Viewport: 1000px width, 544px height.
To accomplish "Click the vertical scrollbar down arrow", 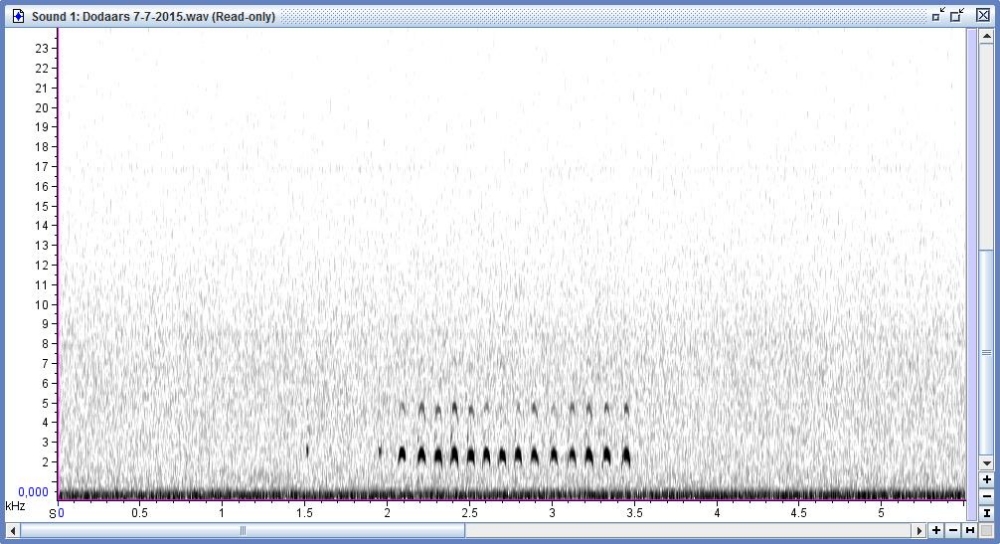I will click(987, 464).
